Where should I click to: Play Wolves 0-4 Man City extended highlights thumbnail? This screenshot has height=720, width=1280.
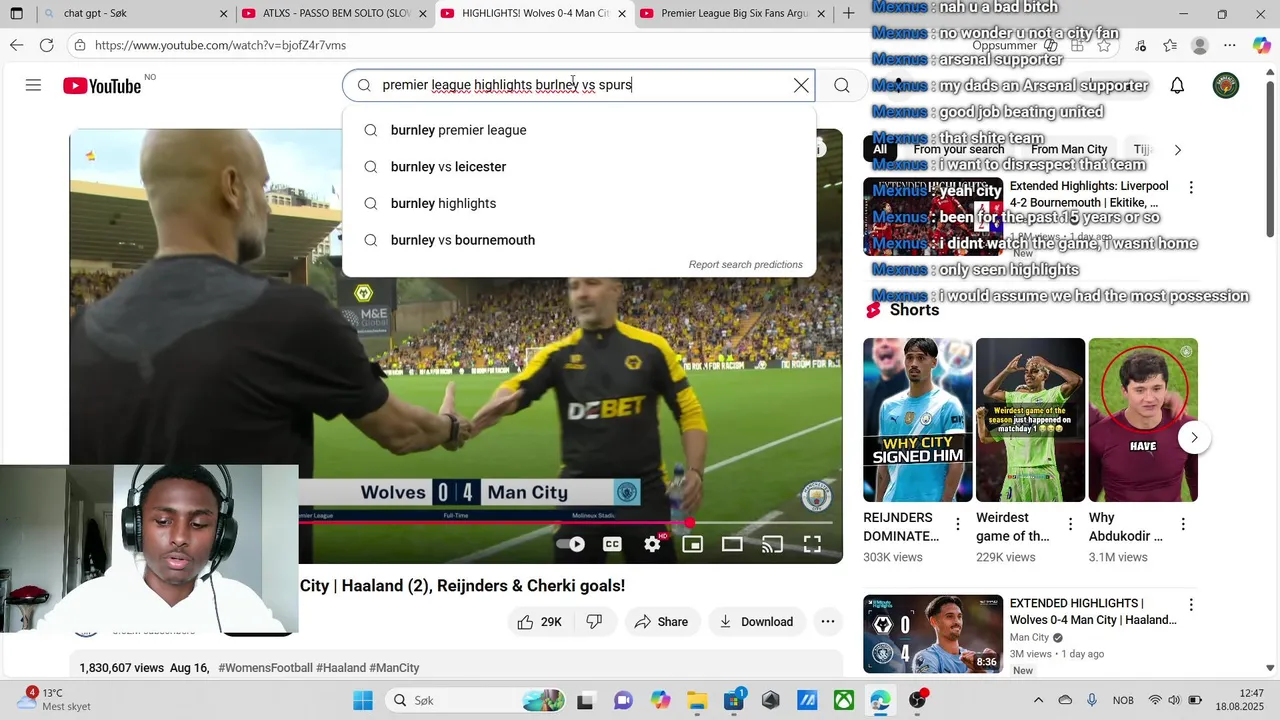tap(933, 634)
